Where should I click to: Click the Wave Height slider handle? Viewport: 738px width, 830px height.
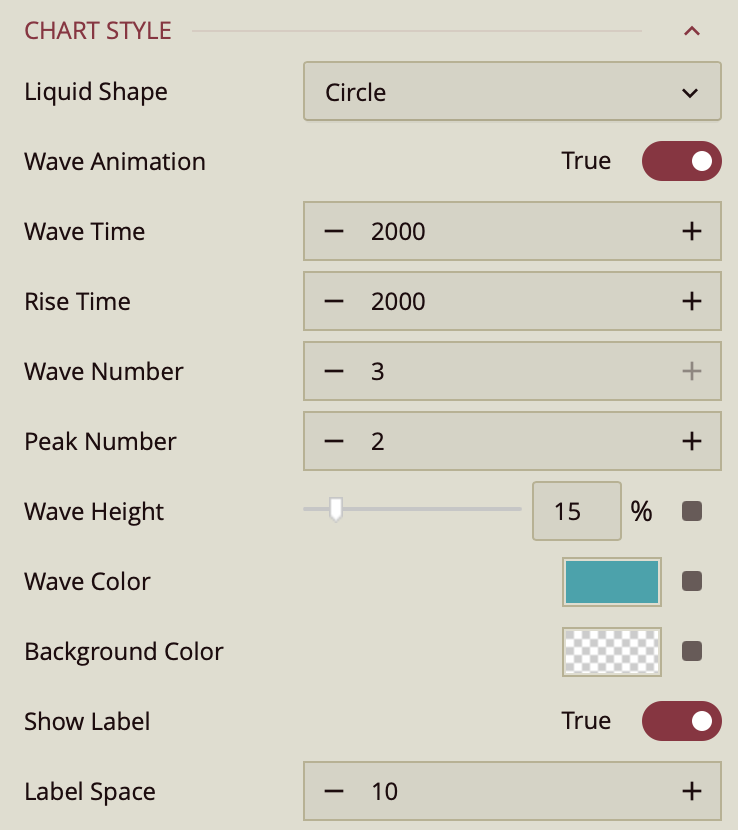(336, 510)
